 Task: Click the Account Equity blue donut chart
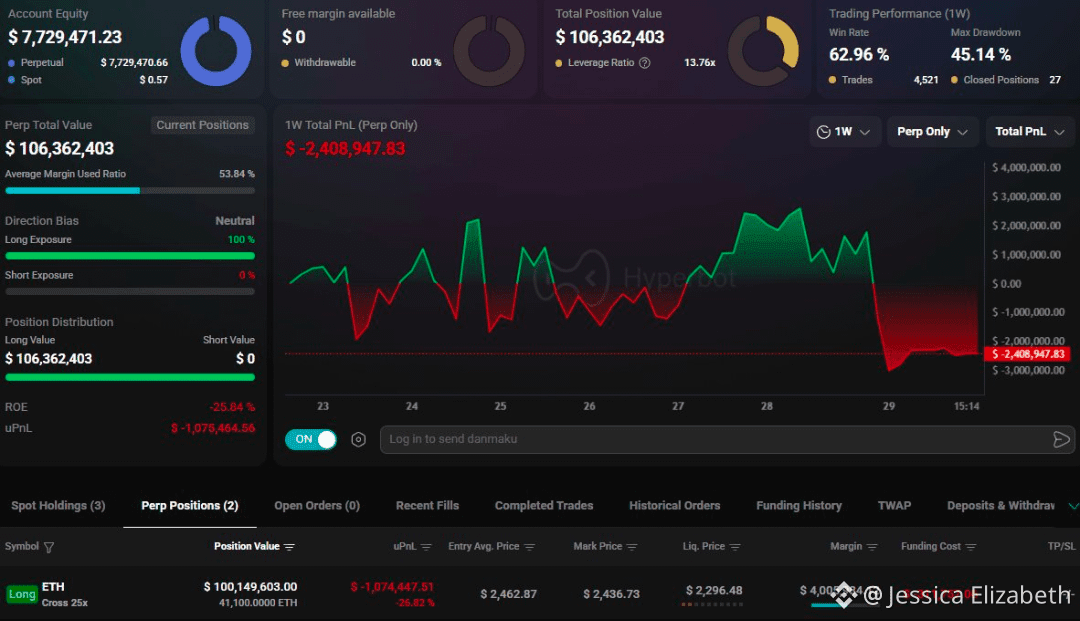point(216,50)
